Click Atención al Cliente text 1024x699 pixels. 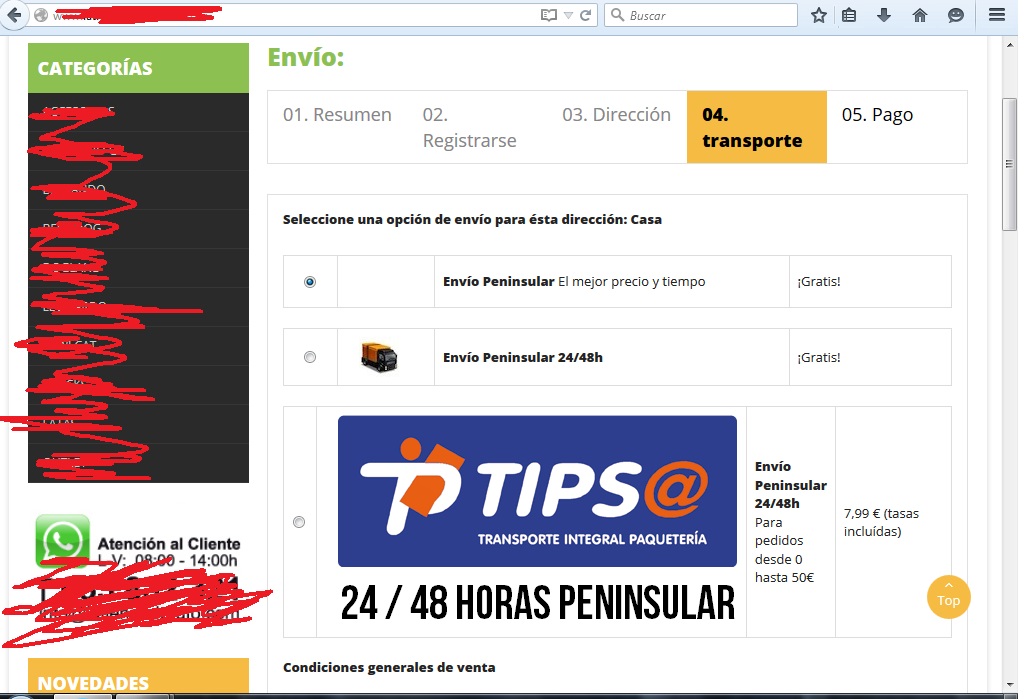click(x=169, y=544)
